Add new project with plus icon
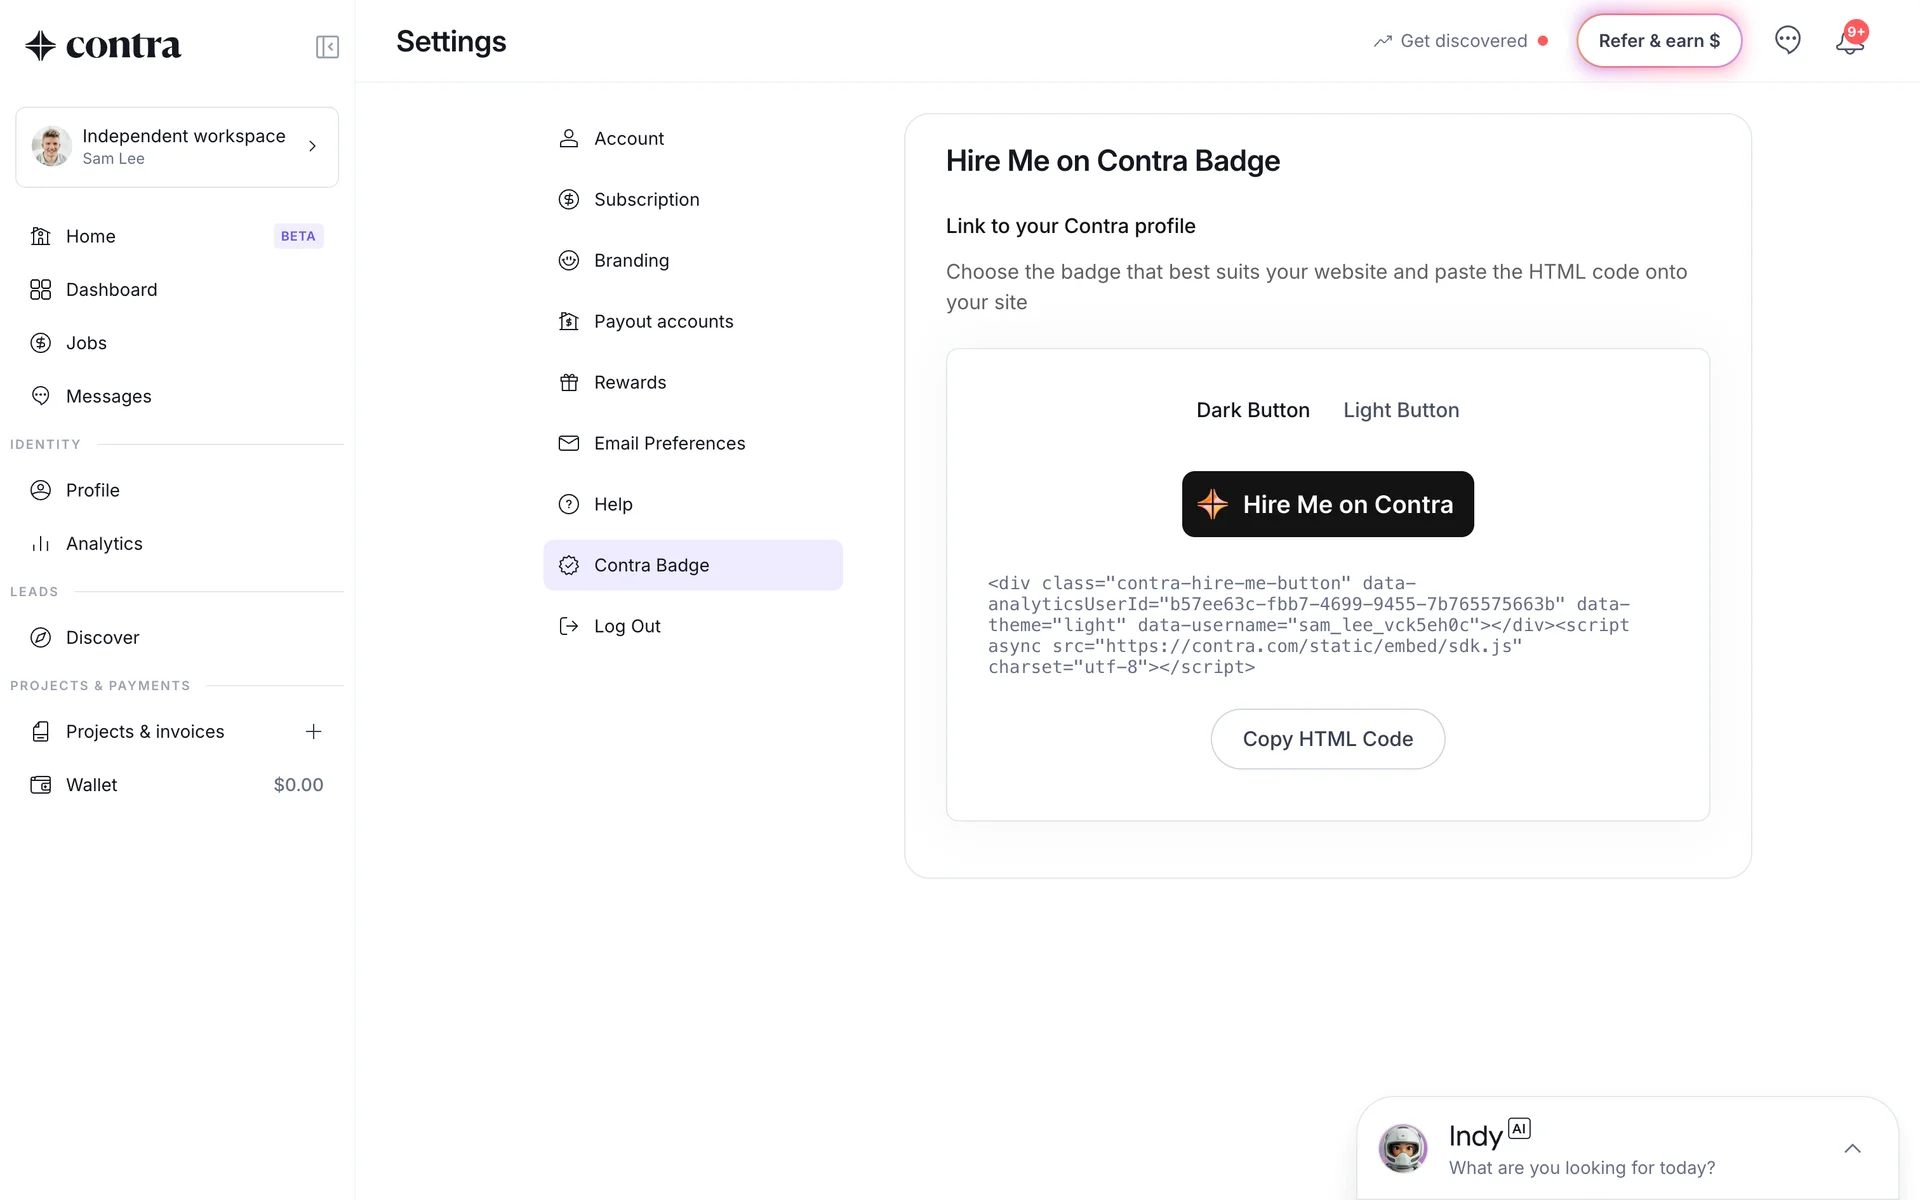This screenshot has width=1920, height=1200. click(x=313, y=732)
